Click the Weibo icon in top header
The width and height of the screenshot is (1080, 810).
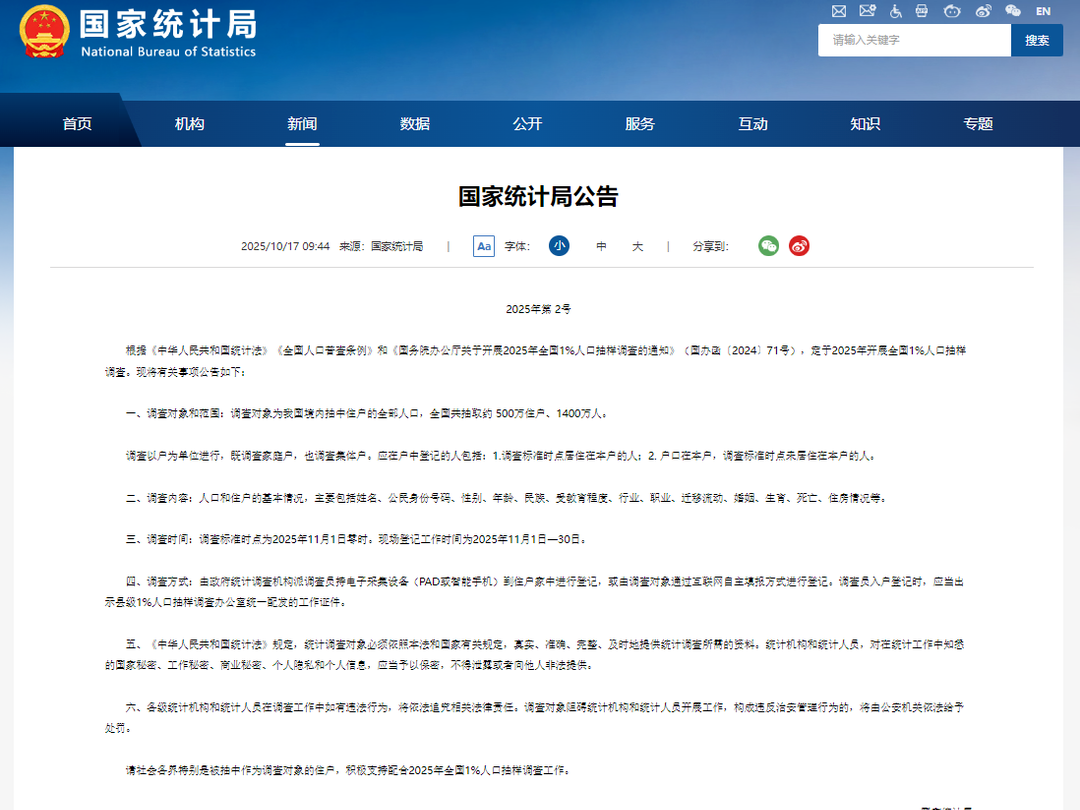[983, 11]
